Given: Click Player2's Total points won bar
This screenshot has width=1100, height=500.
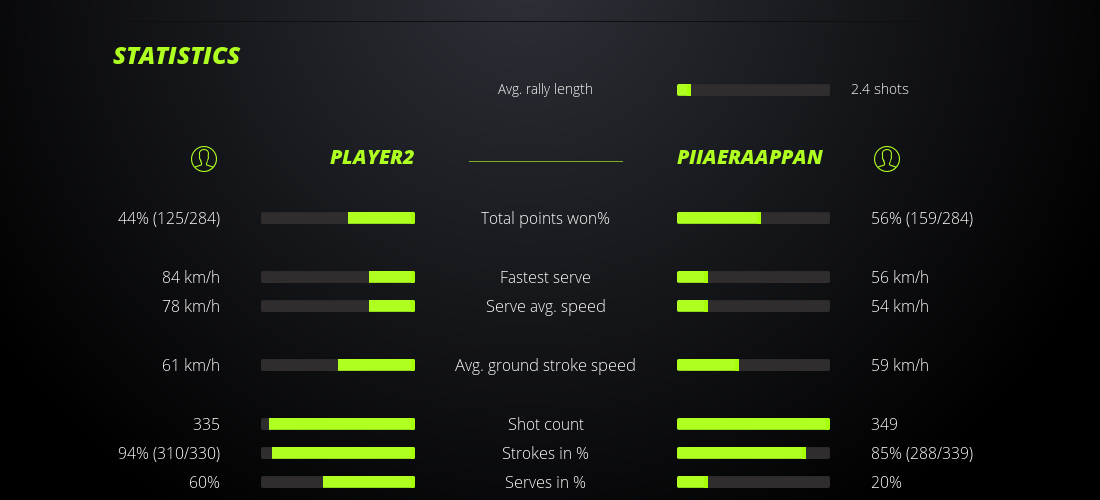Looking at the screenshot, I should coord(338,218).
